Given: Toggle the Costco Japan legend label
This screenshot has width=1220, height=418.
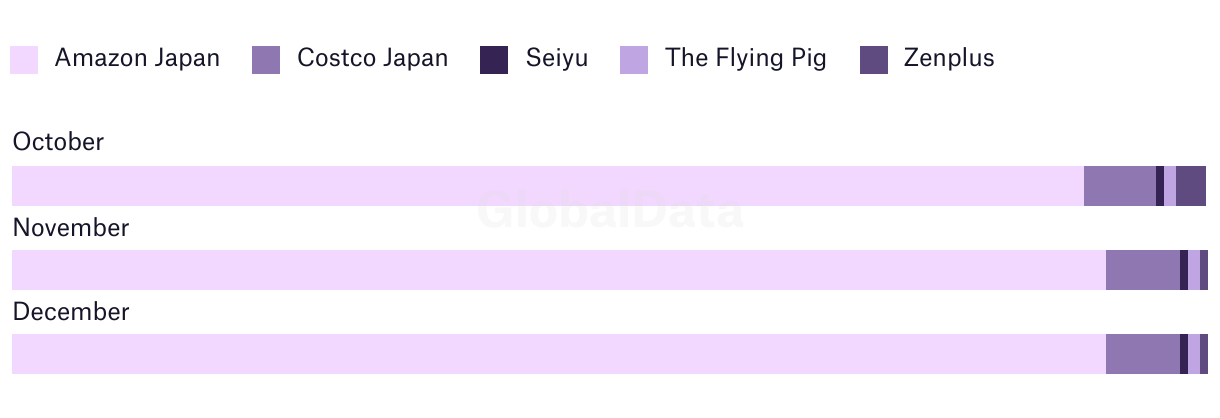Looking at the screenshot, I should tap(373, 58).
